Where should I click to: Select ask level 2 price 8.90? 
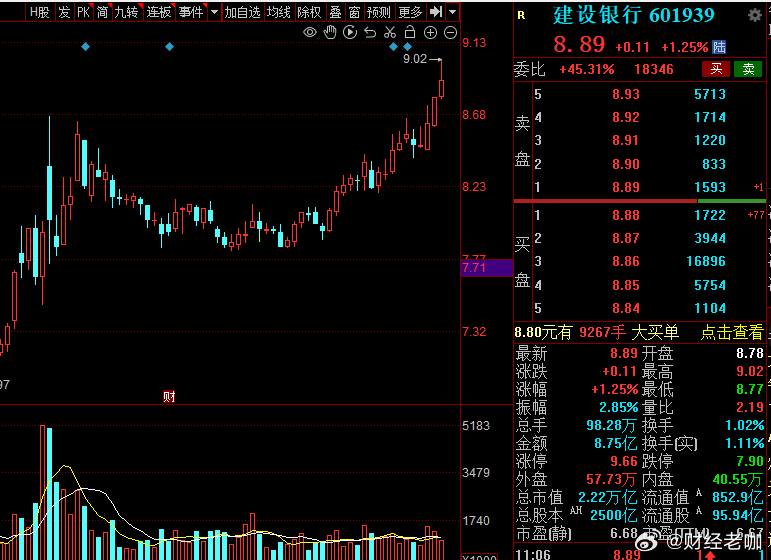pos(625,164)
